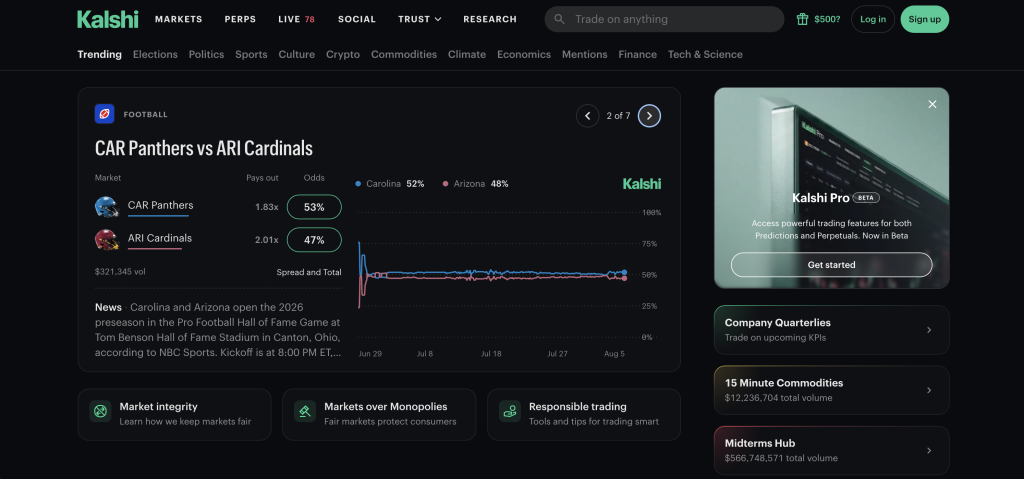Click the ARI Cardinals team name
The width and height of the screenshot is (1024, 479).
(160, 238)
